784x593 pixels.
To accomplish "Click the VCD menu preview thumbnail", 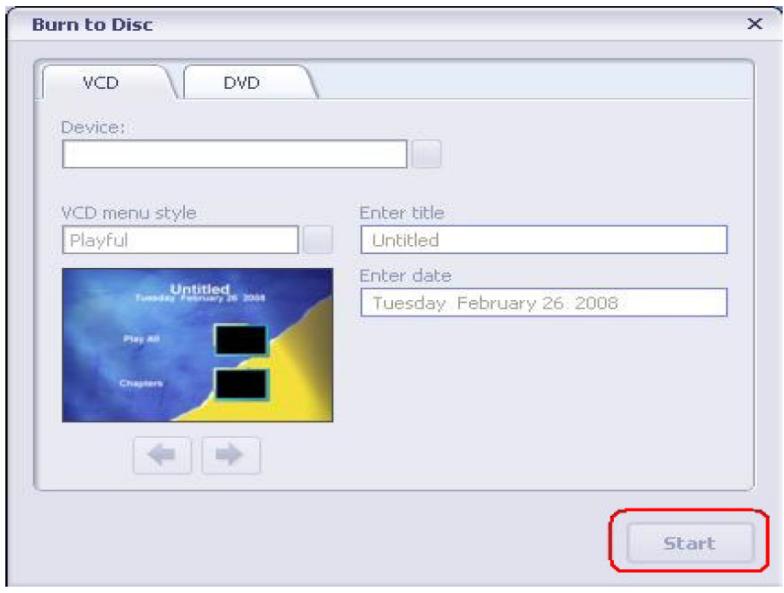I will pos(198,345).
